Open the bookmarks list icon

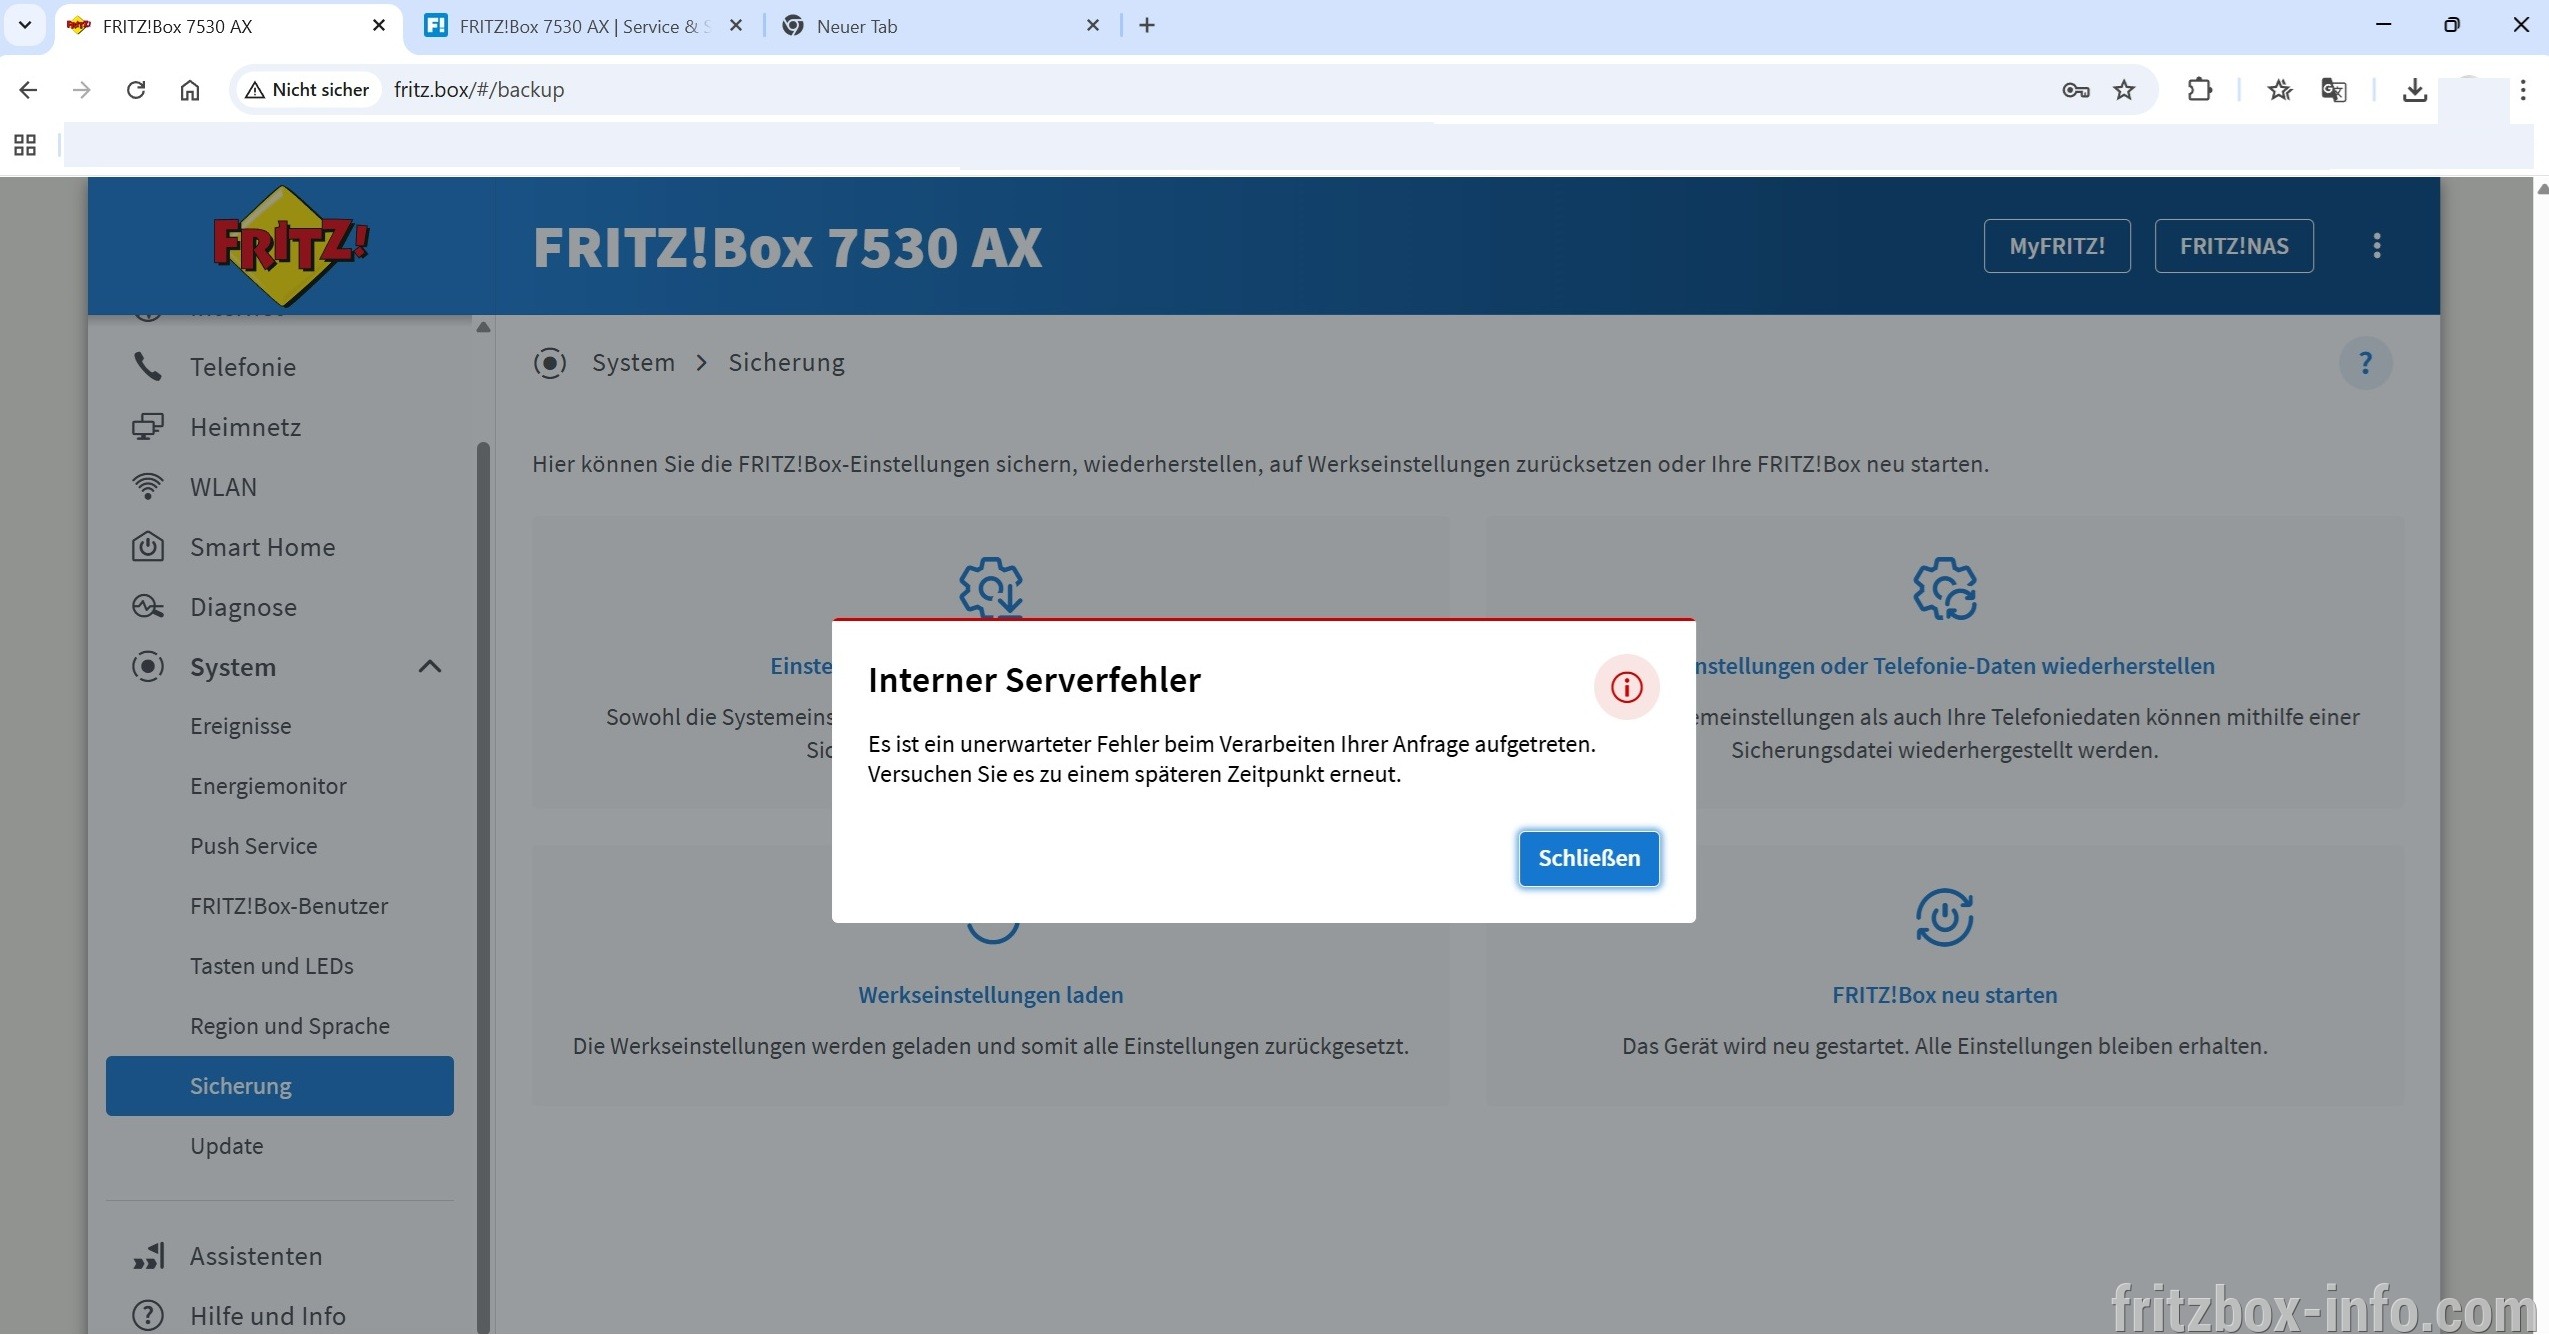coord(2280,90)
